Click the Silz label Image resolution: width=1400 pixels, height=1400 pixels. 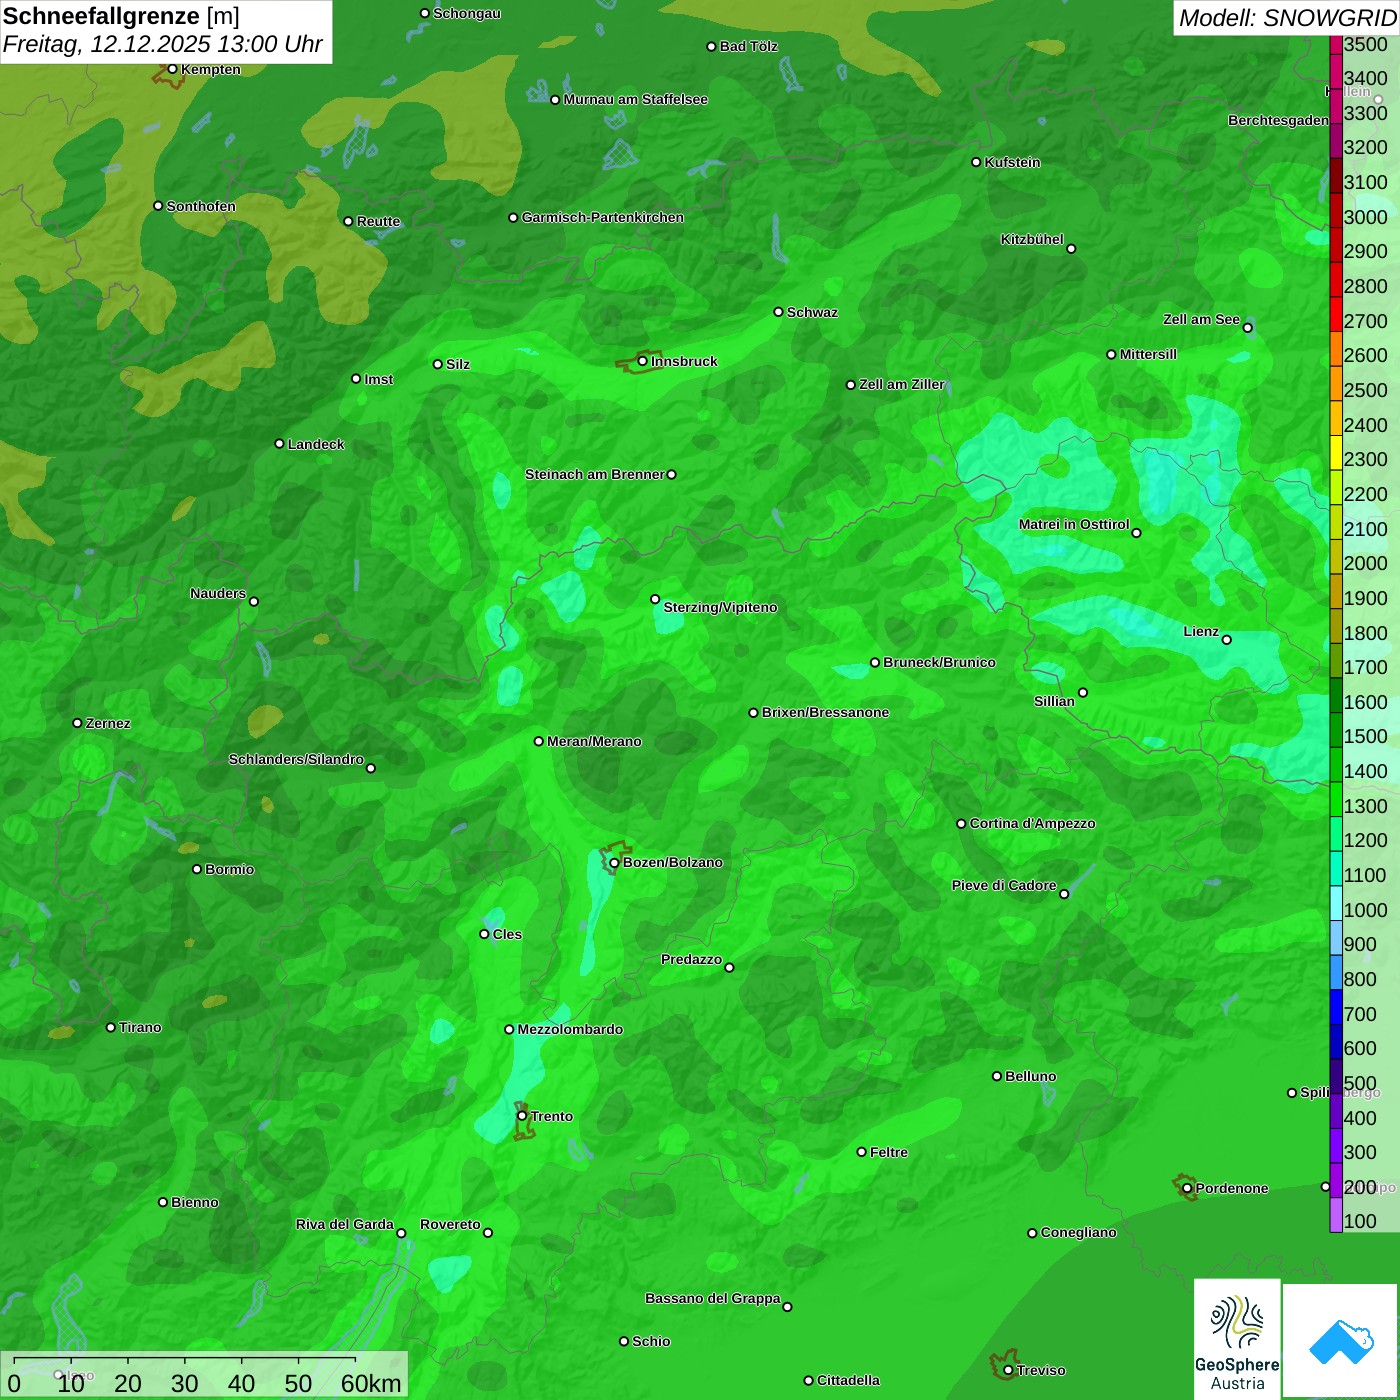tap(458, 364)
